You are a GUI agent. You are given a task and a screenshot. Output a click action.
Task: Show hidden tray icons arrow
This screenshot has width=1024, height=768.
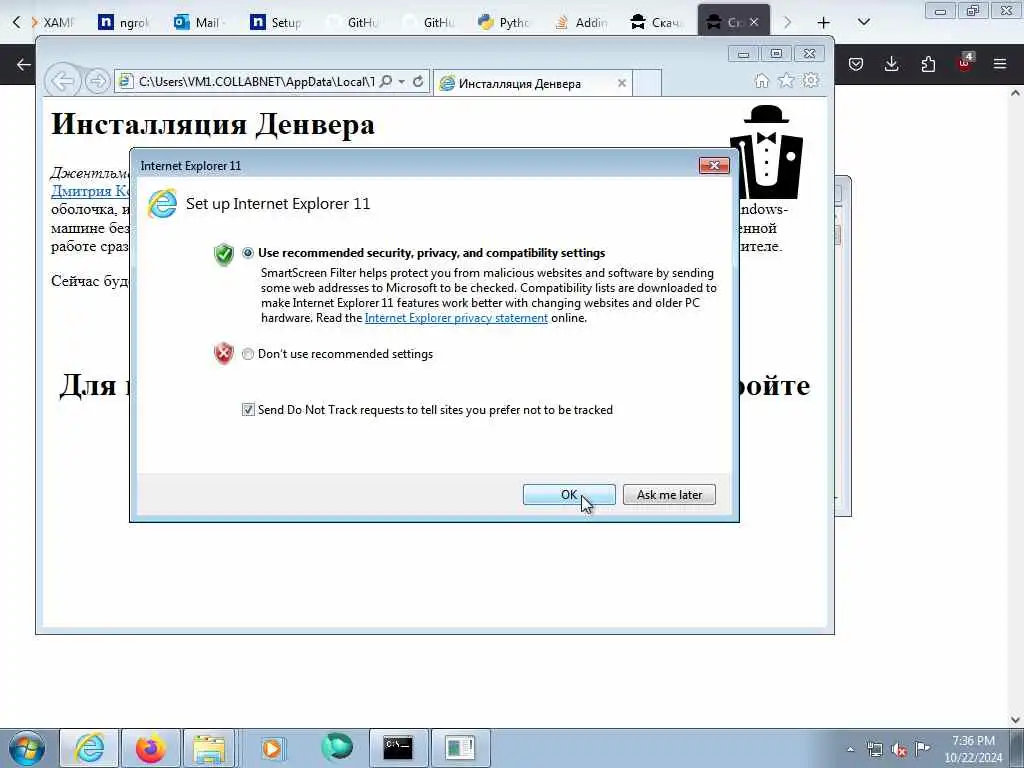pyautogui.click(x=850, y=749)
